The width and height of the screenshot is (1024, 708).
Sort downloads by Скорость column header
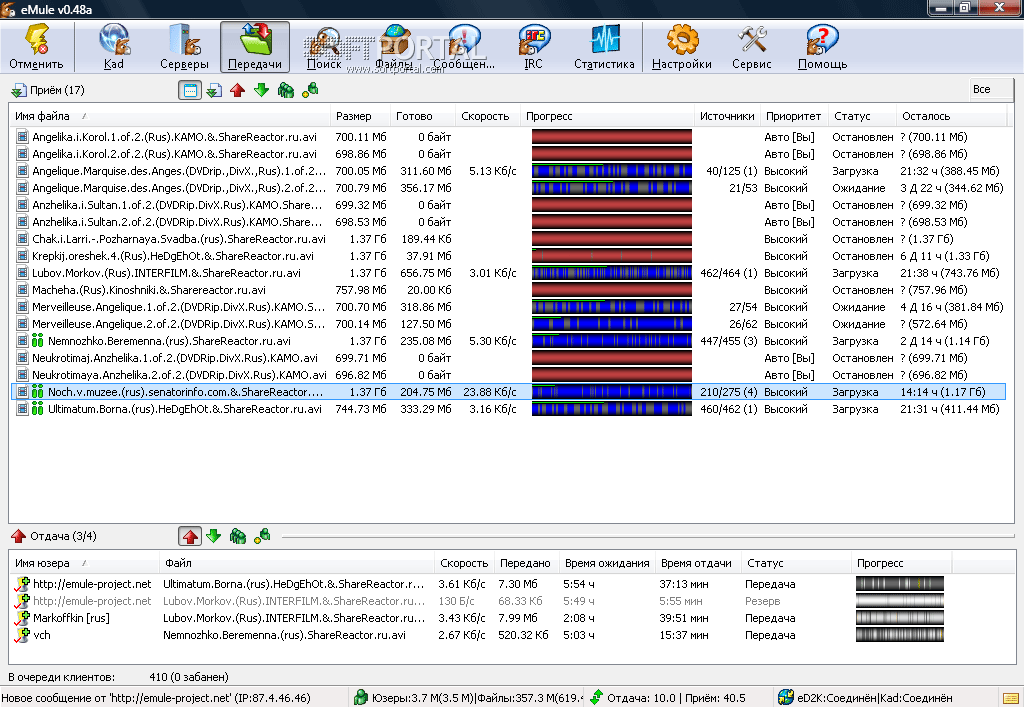[485, 116]
